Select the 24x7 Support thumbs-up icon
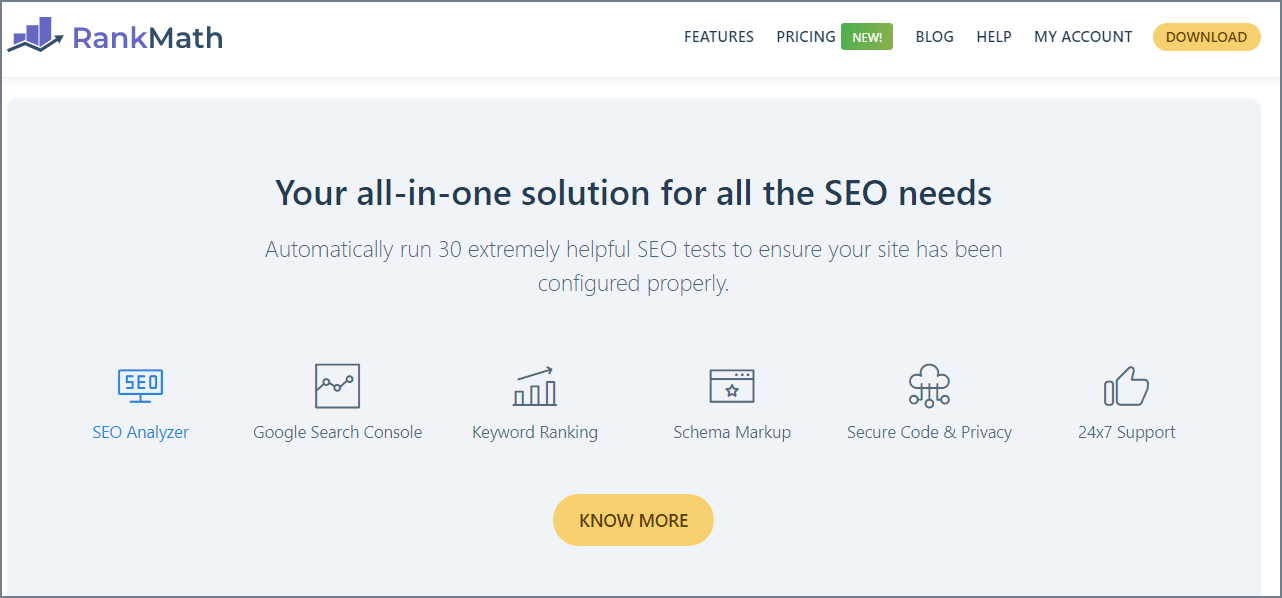Image resolution: width=1282 pixels, height=598 pixels. pos(1127,385)
